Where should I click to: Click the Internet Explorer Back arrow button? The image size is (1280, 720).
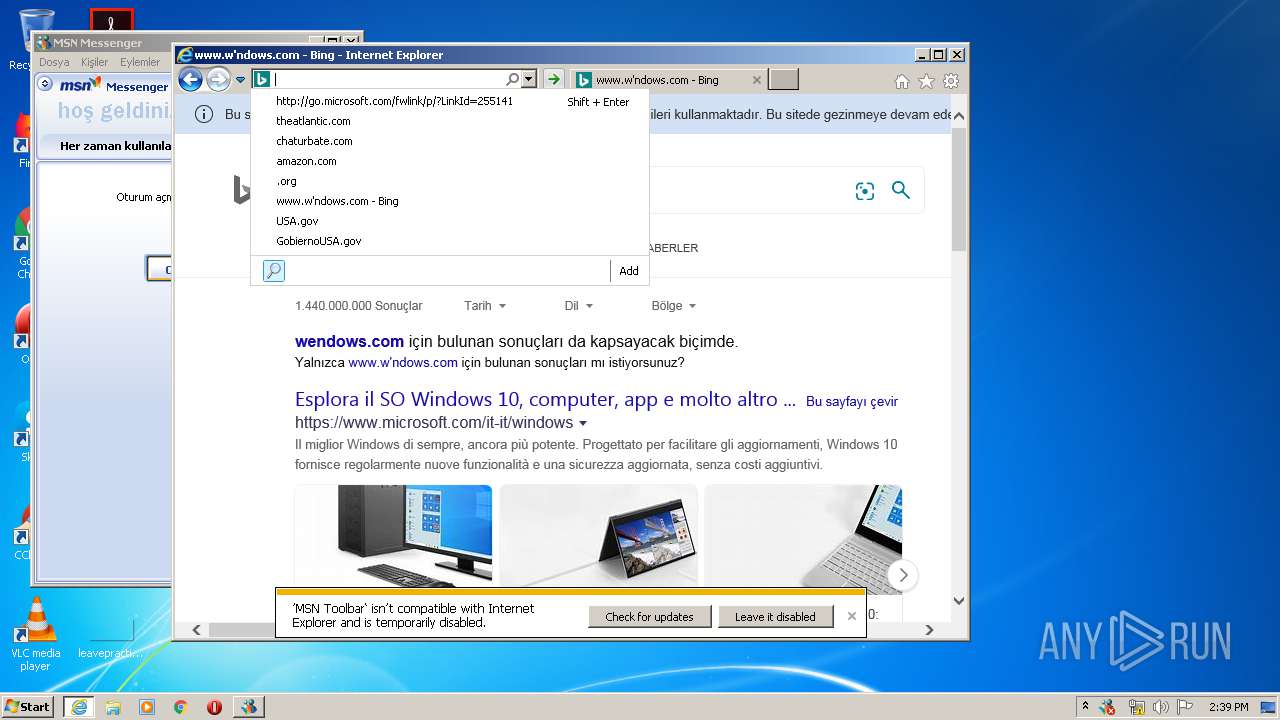(190, 80)
